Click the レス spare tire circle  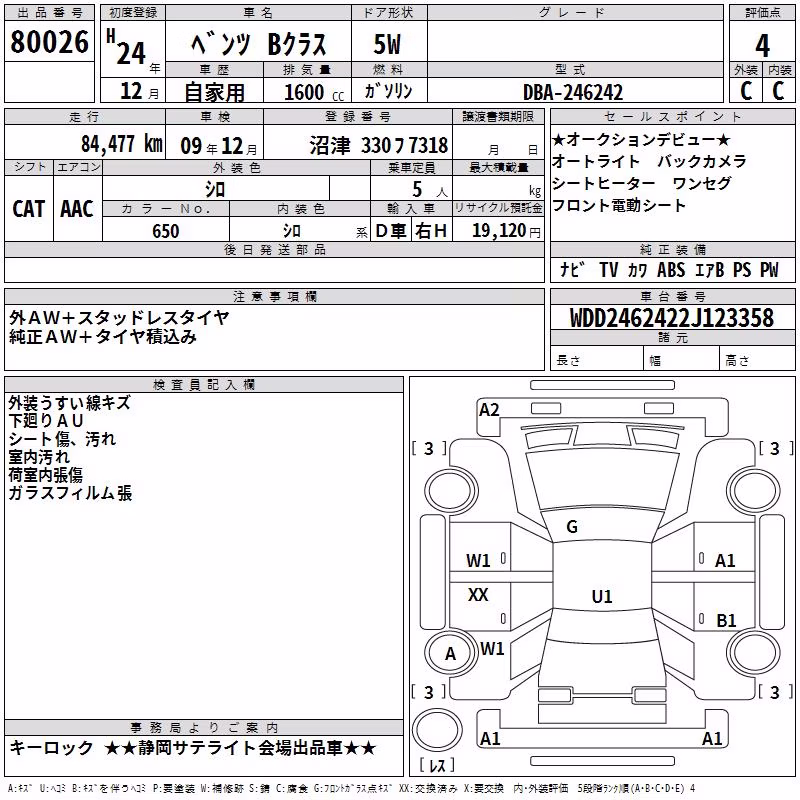(x=437, y=730)
